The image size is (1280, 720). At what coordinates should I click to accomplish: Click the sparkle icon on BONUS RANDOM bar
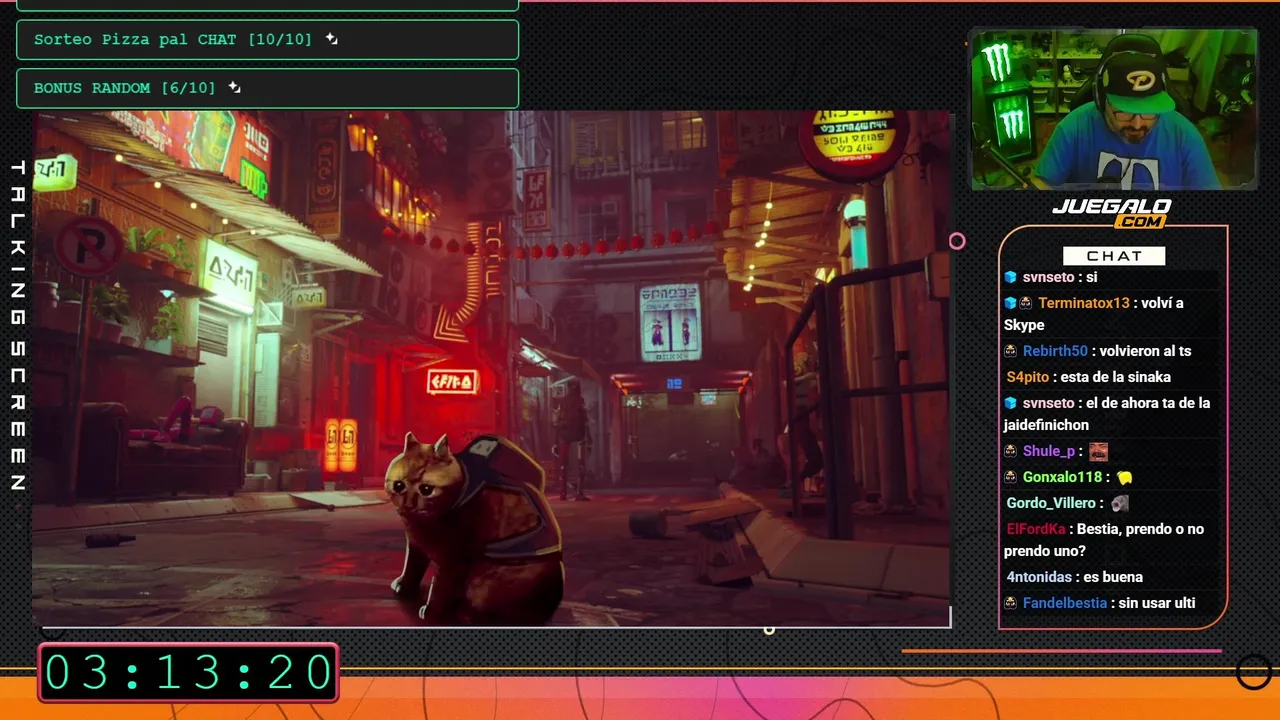[235, 87]
